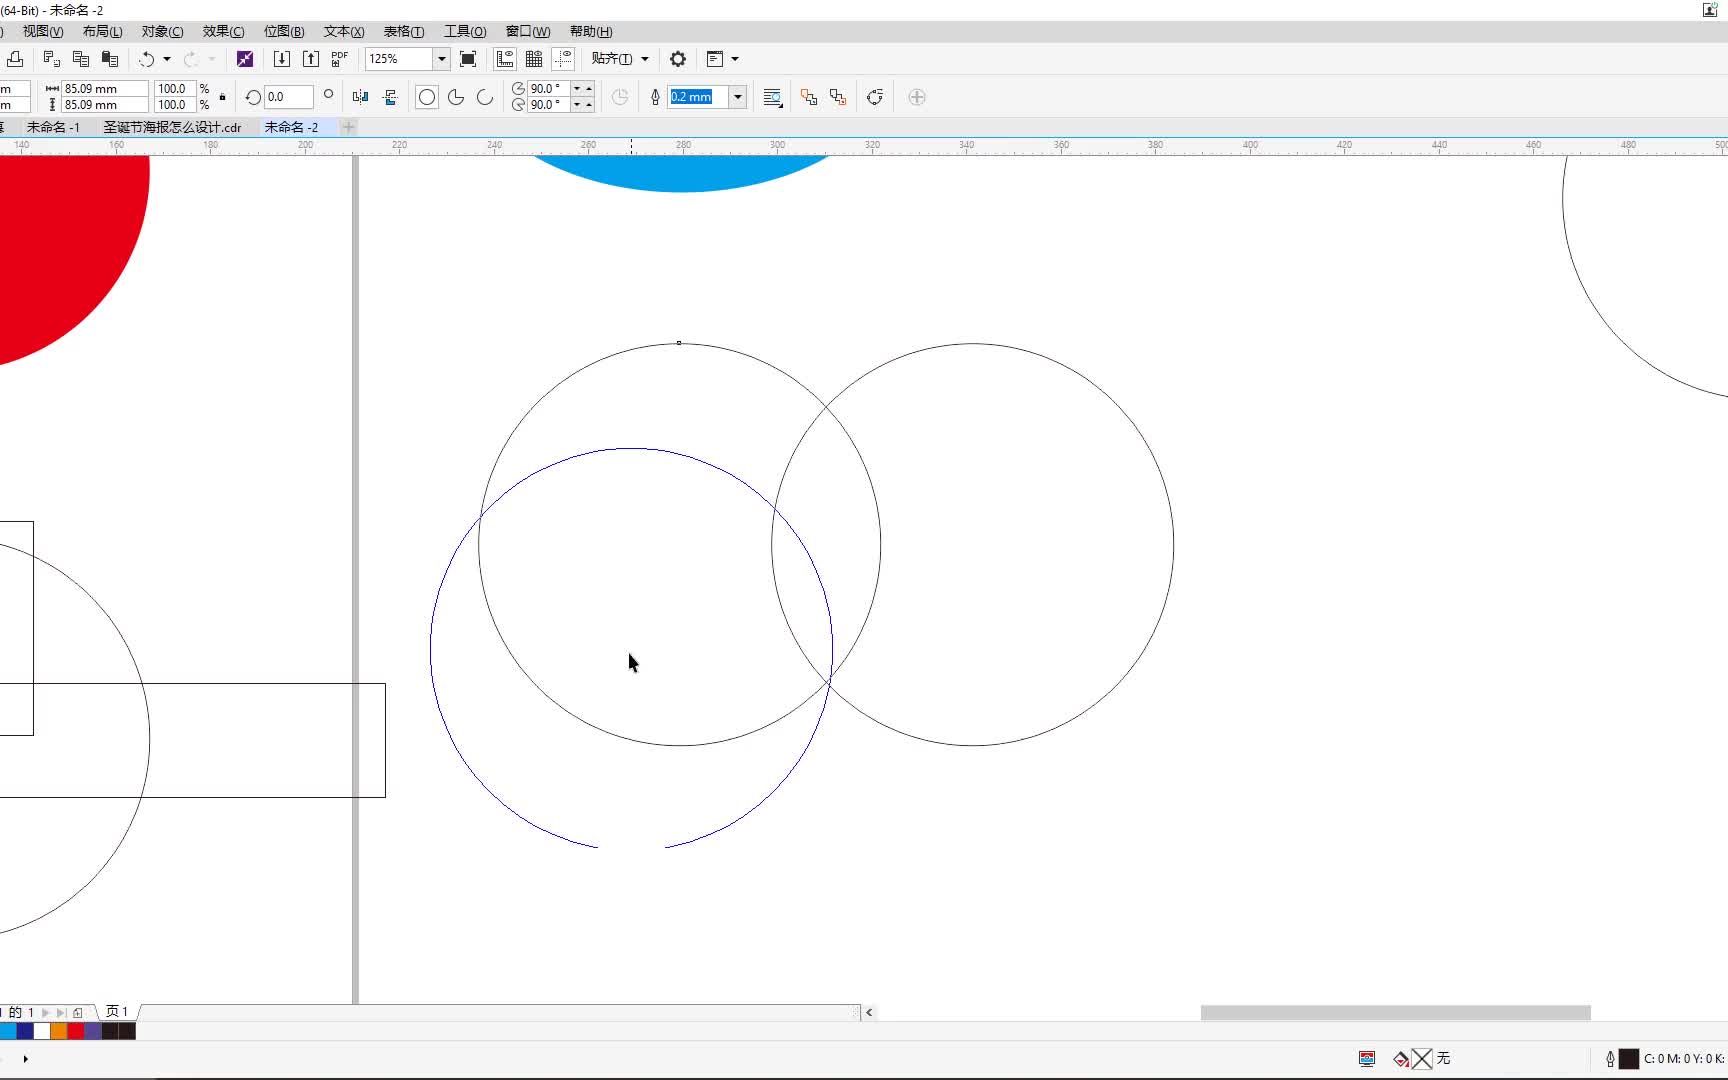This screenshot has height=1080, width=1728.
Task: Click the scroll-left arrow of horizontal scrollbar
Action: click(x=869, y=1013)
